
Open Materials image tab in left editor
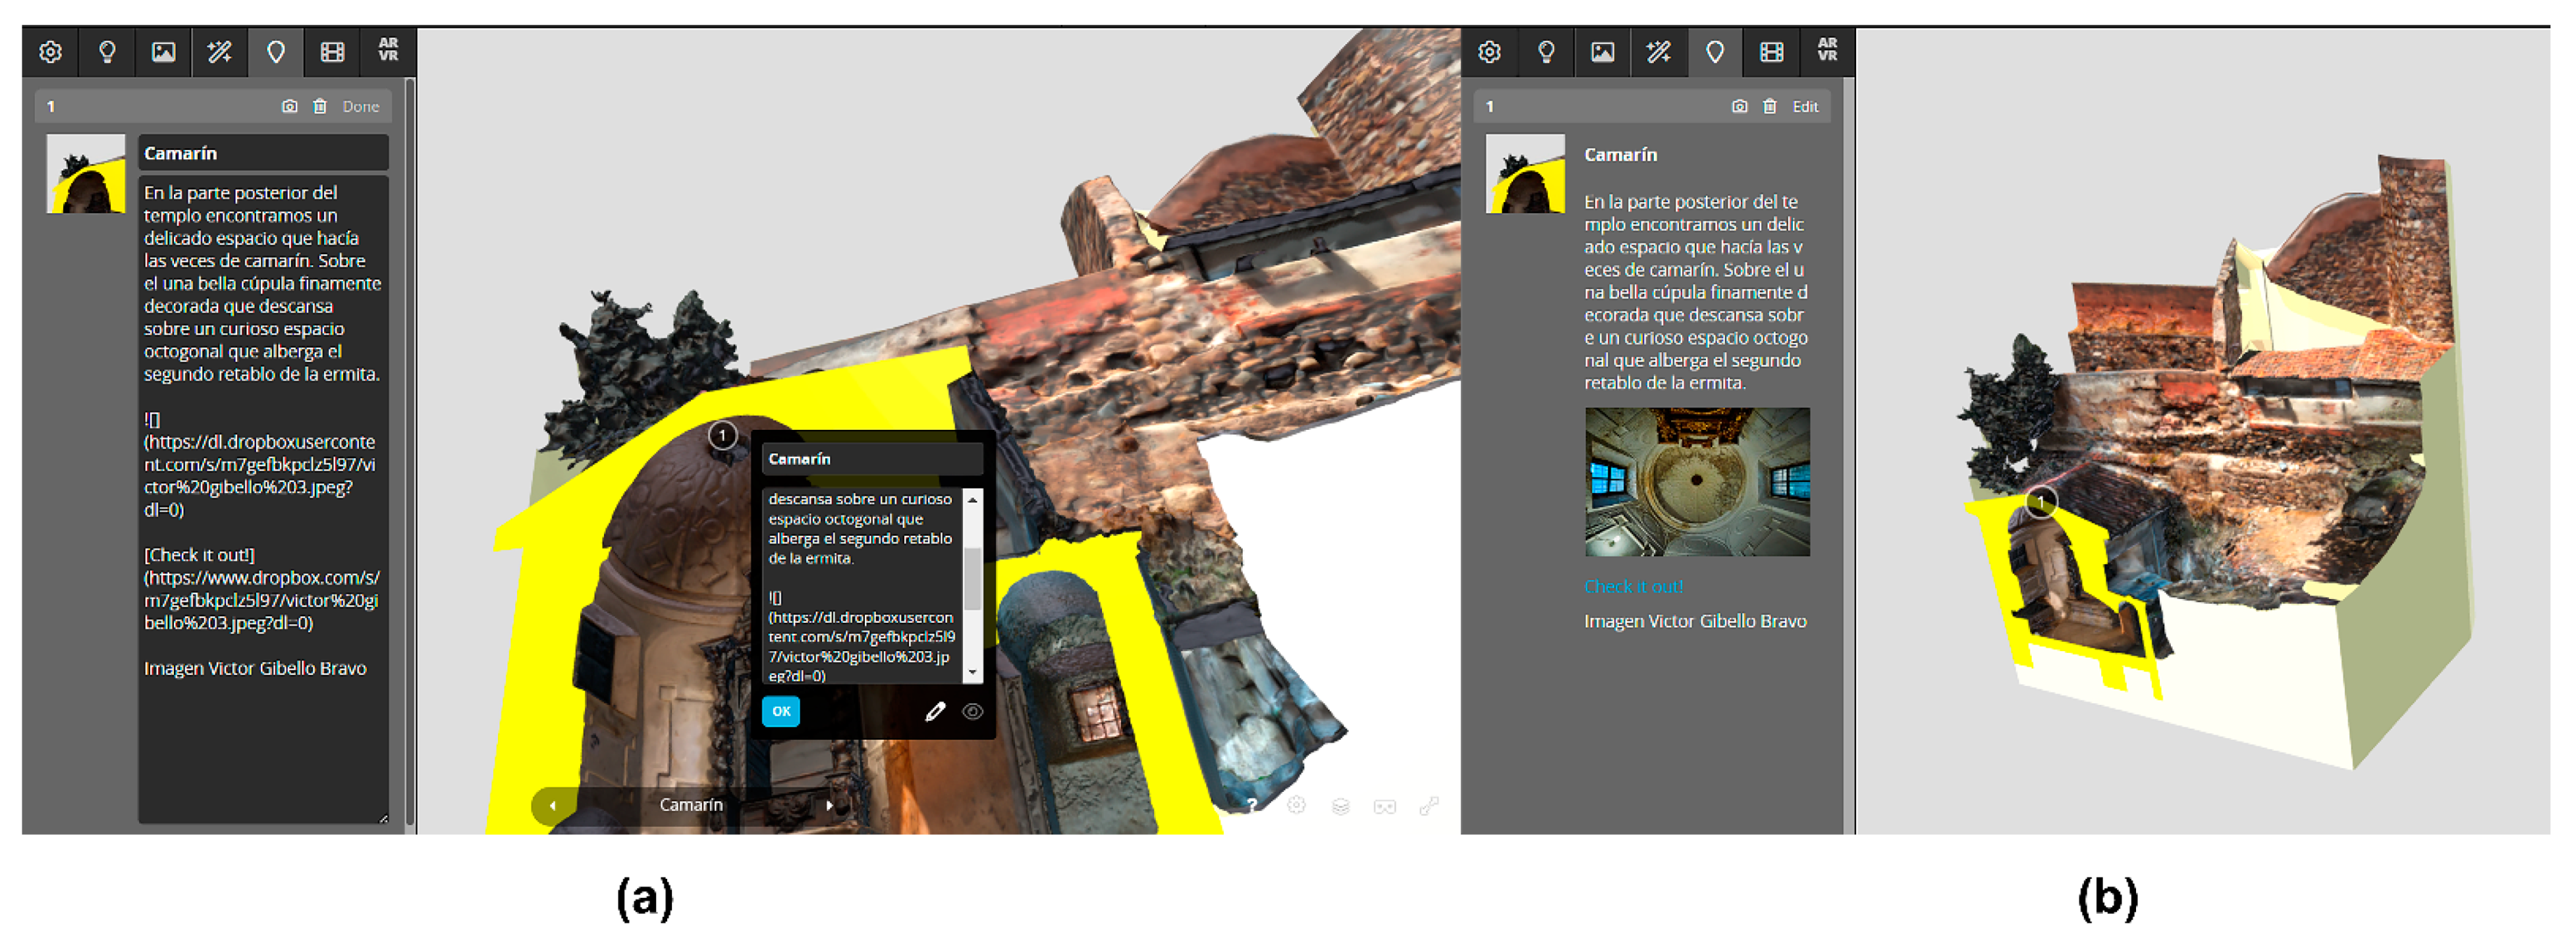tap(163, 52)
